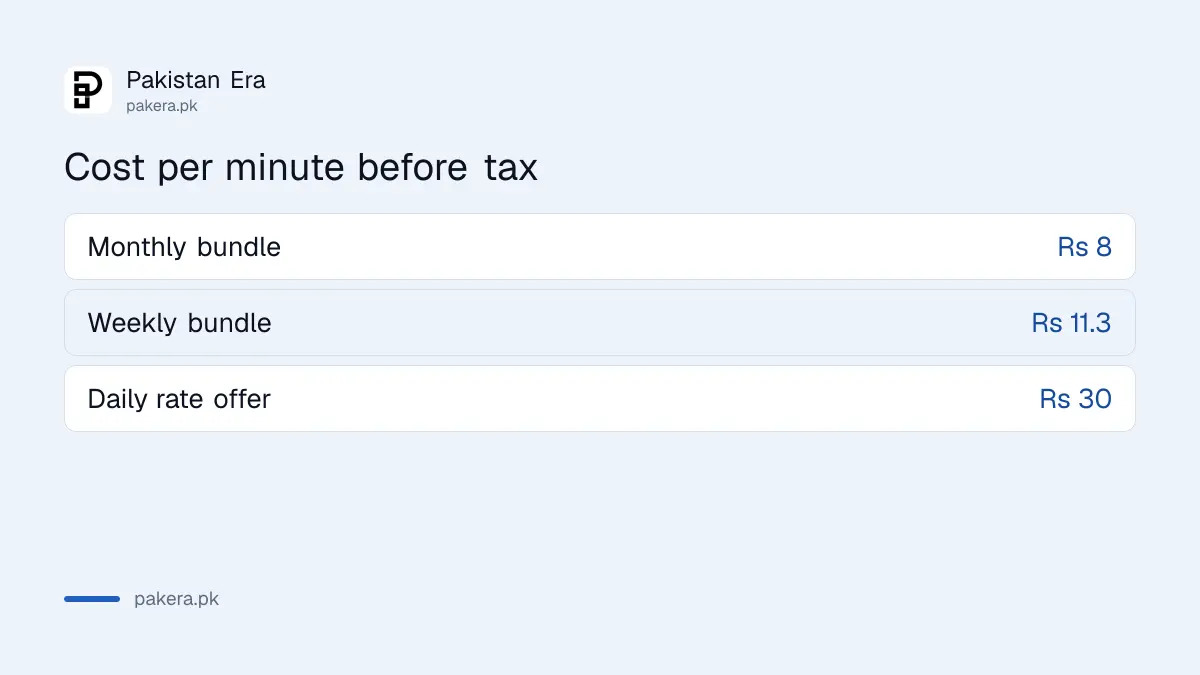The width and height of the screenshot is (1200, 675).
Task: Select the Weekly bundle row
Action: click(600, 322)
